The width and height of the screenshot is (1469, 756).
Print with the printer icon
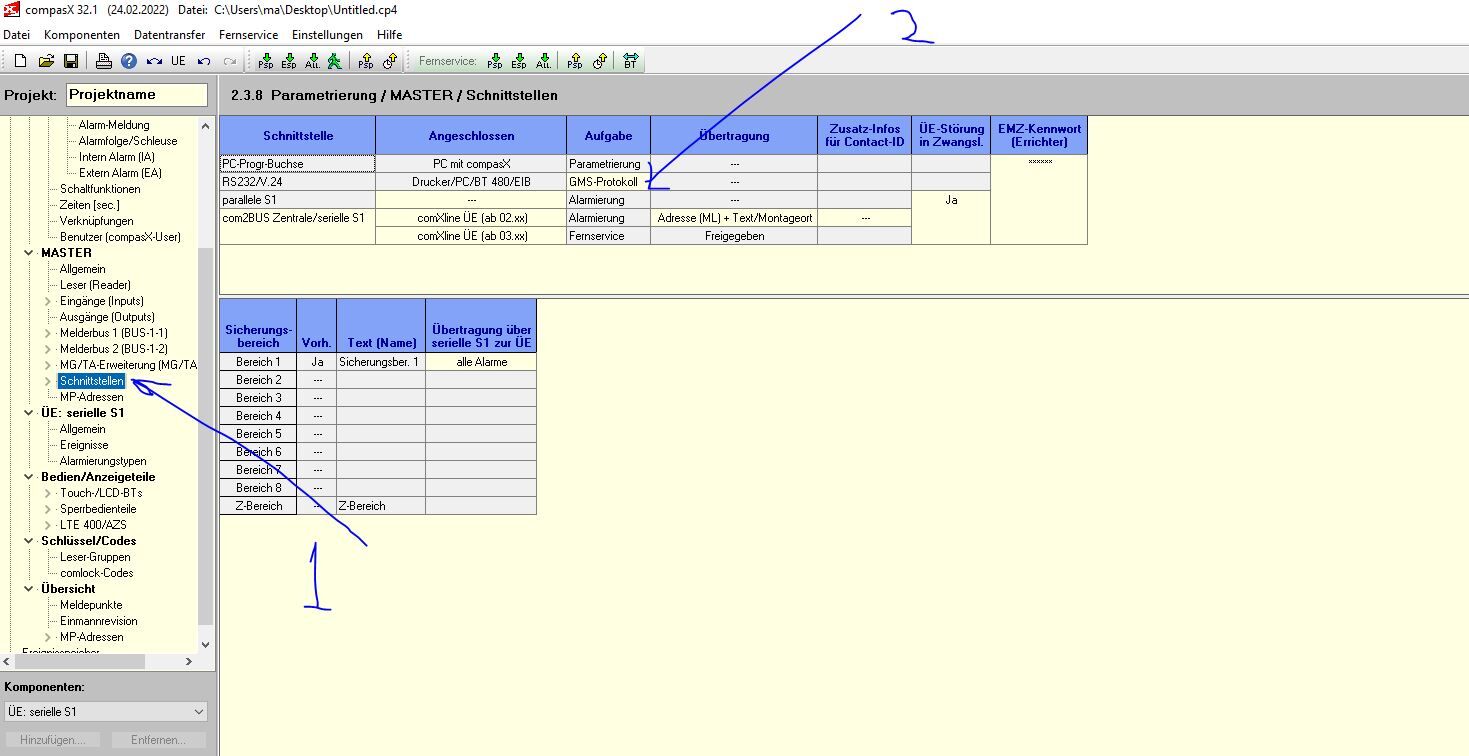tap(104, 61)
